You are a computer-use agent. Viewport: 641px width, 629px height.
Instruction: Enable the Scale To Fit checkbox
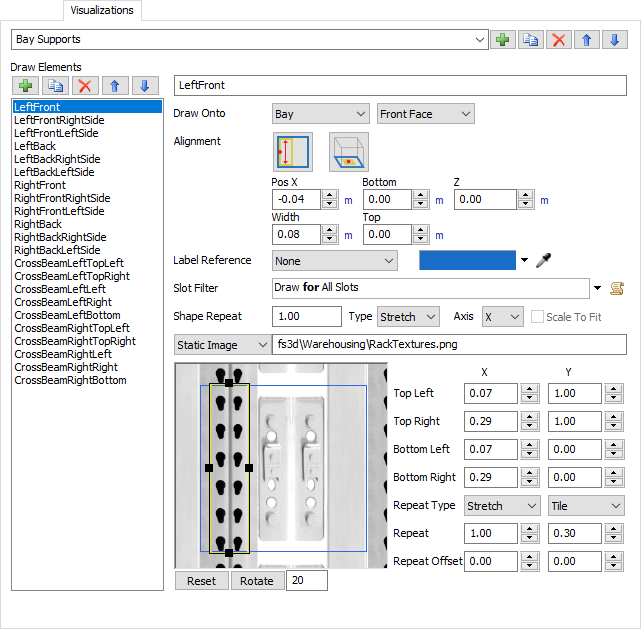click(x=540, y=317)
